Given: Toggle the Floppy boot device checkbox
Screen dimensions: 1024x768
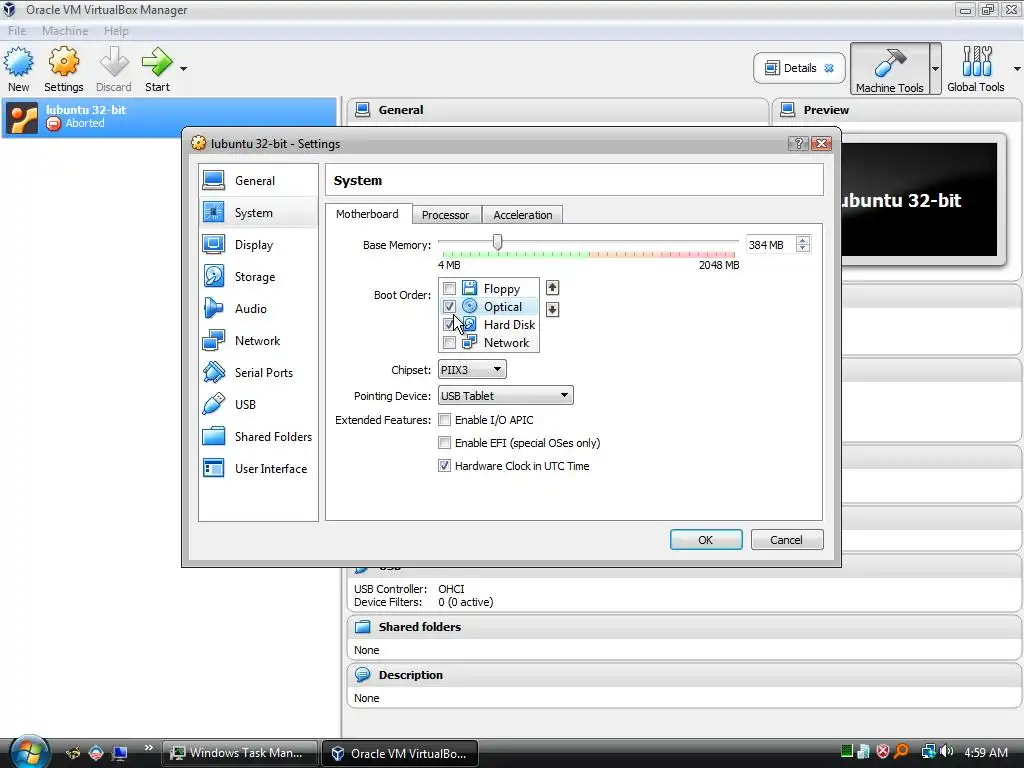Looking at the screenshot, I should coord(449,288).
